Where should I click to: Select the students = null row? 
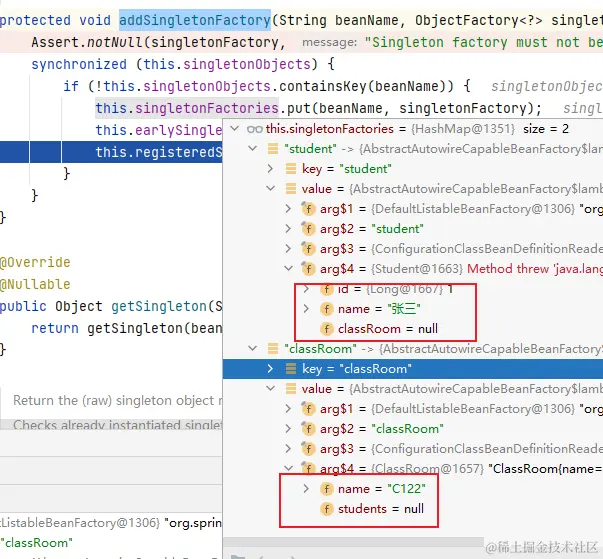[x=413, y=509]
